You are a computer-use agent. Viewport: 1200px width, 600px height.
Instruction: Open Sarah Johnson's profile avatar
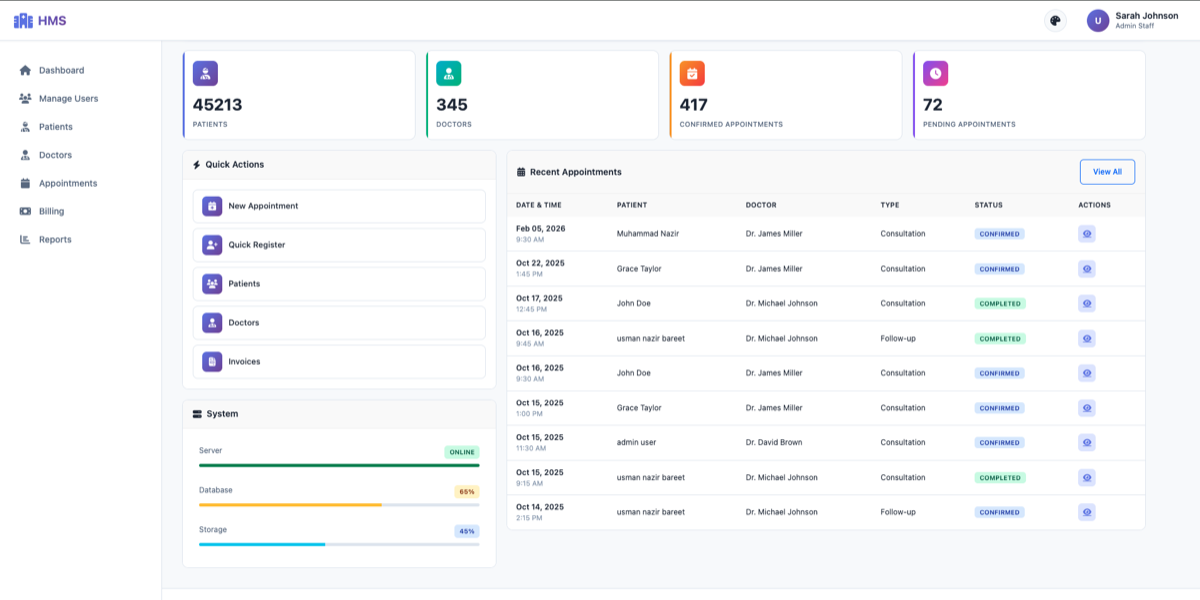click(x=1097, y=19)
